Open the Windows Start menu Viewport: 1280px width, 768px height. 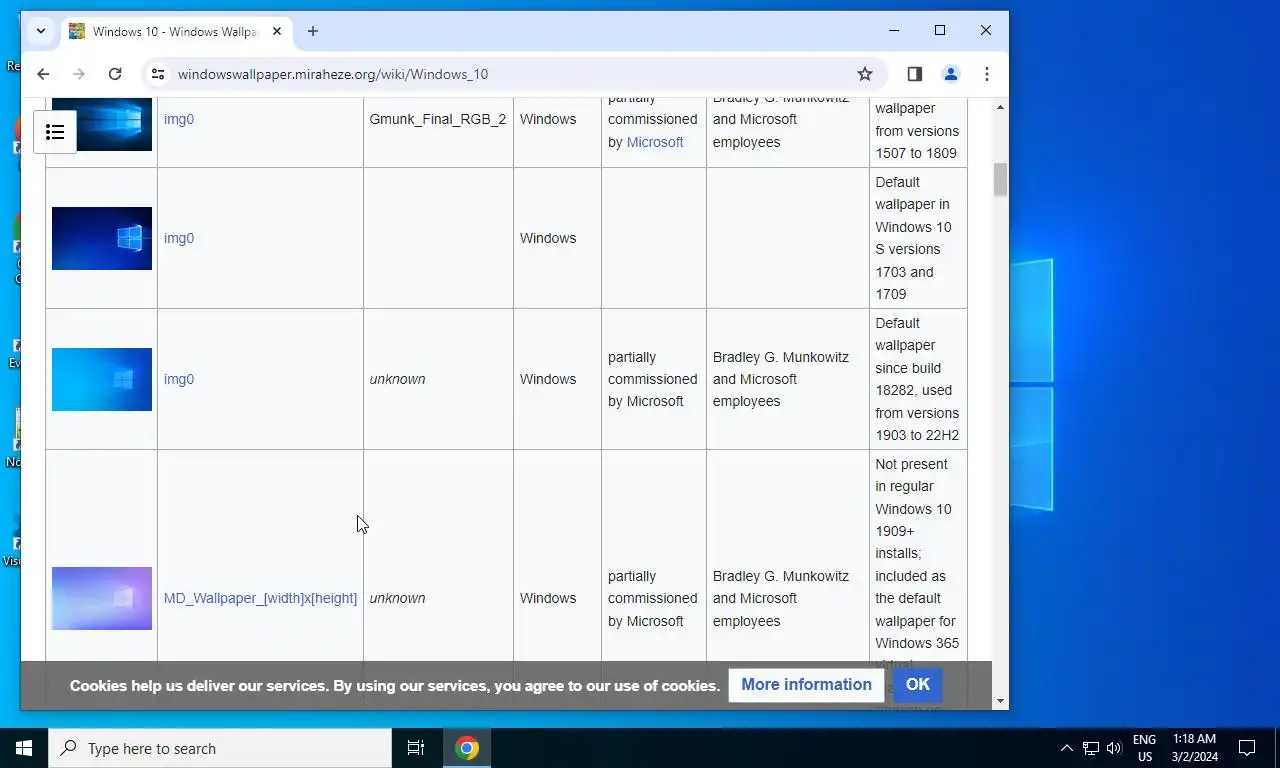(x=24, y=748)
